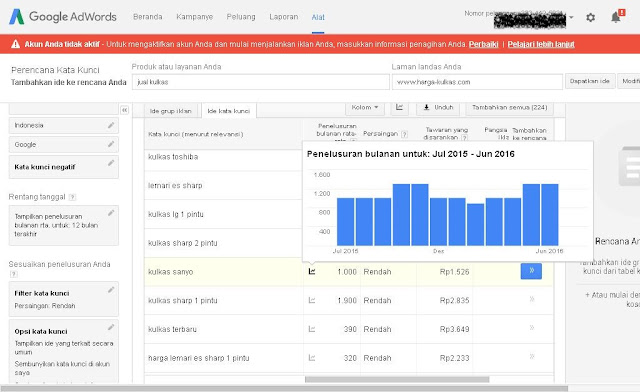Edit the Rentang tanggal setting
Screen dimensions: 640x392
tap(111, 213)
